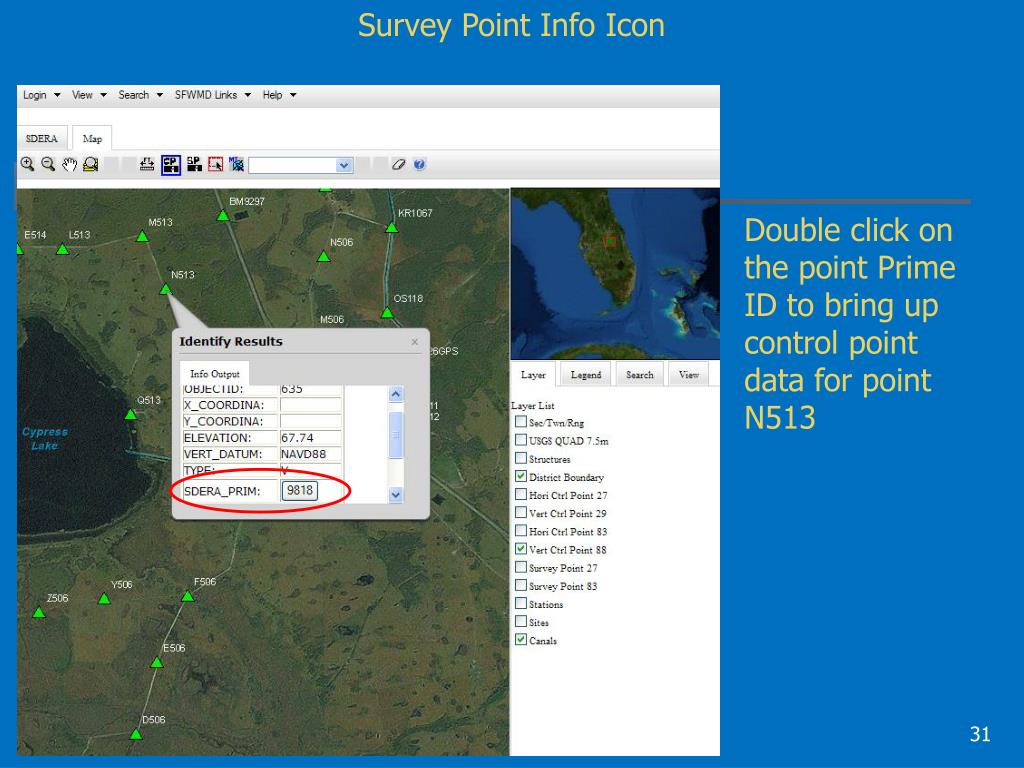Click the D506 point triangle
The image size is (1024, 768).
136,734
